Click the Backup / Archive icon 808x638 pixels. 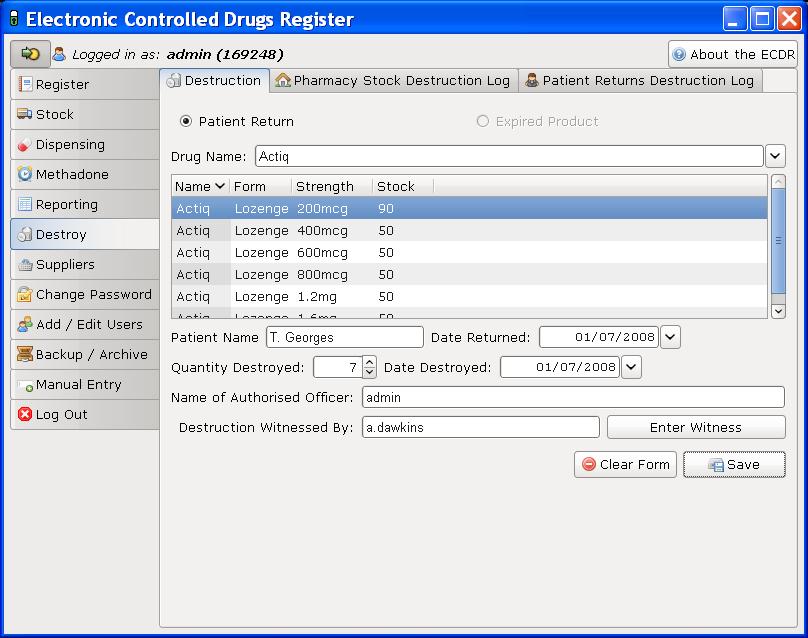(x=25, y=355)
